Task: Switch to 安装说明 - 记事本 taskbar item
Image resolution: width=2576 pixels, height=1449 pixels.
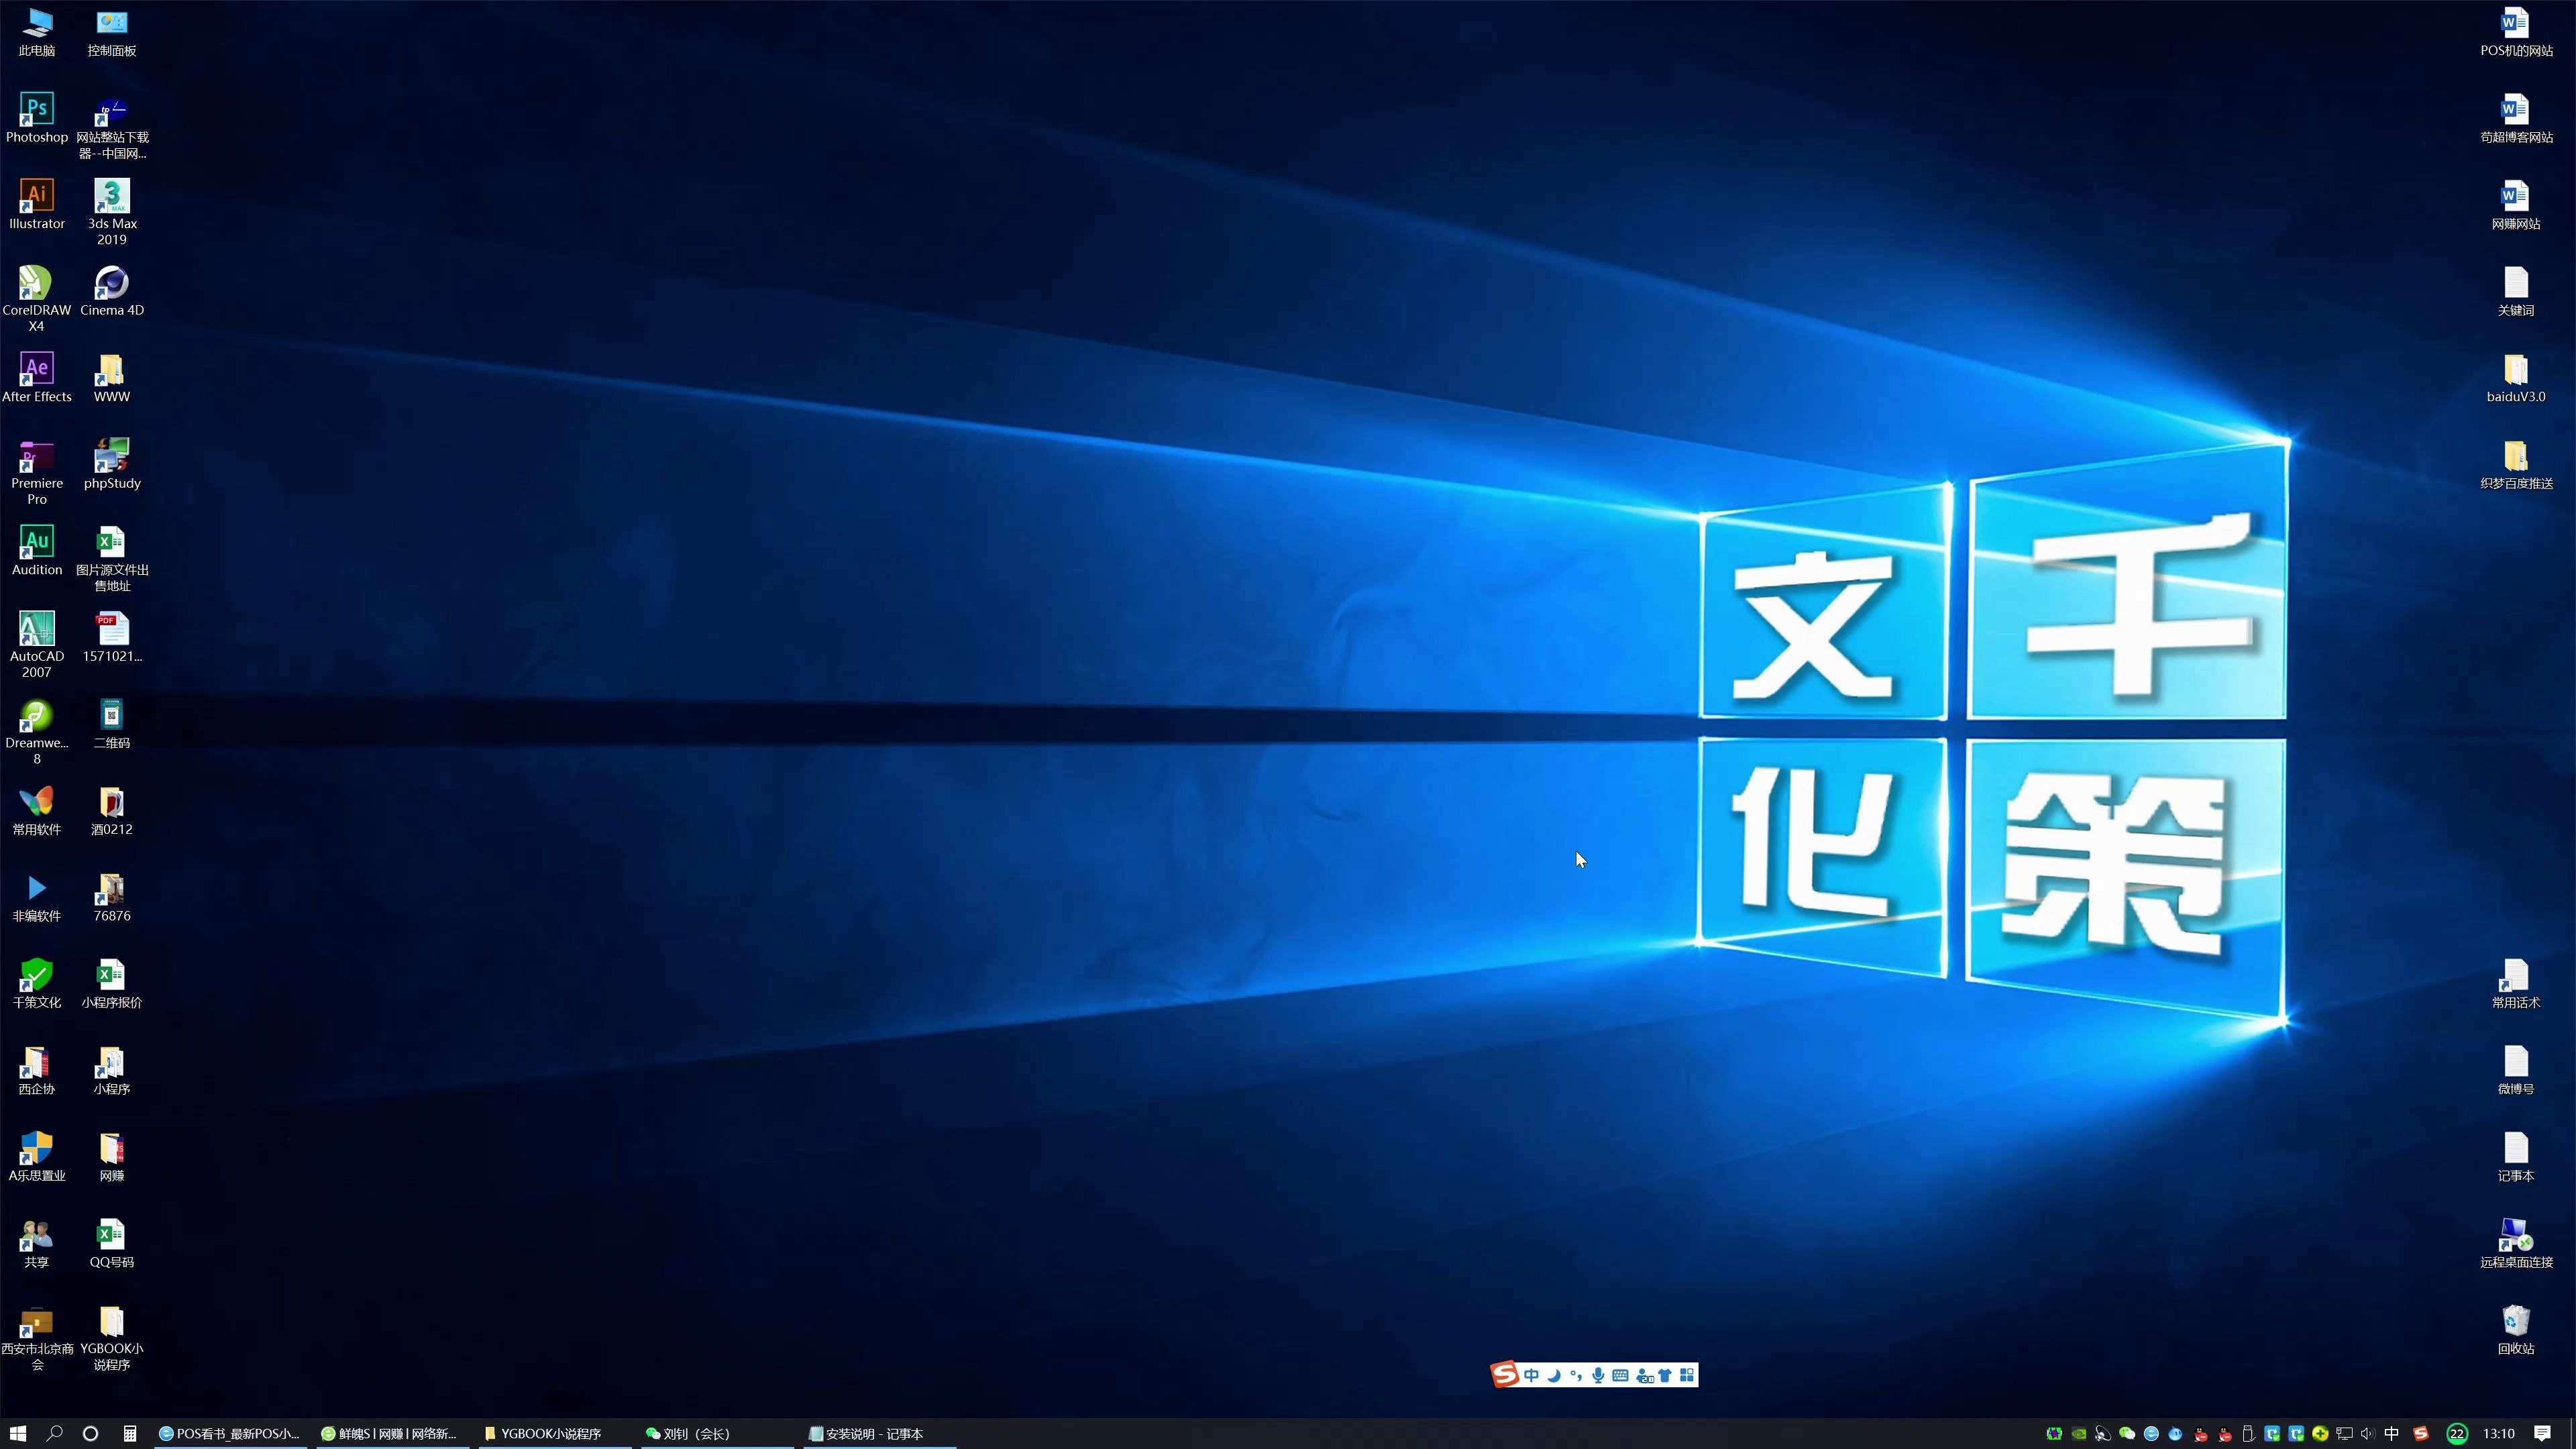Action: click(x=868, y=1433)
